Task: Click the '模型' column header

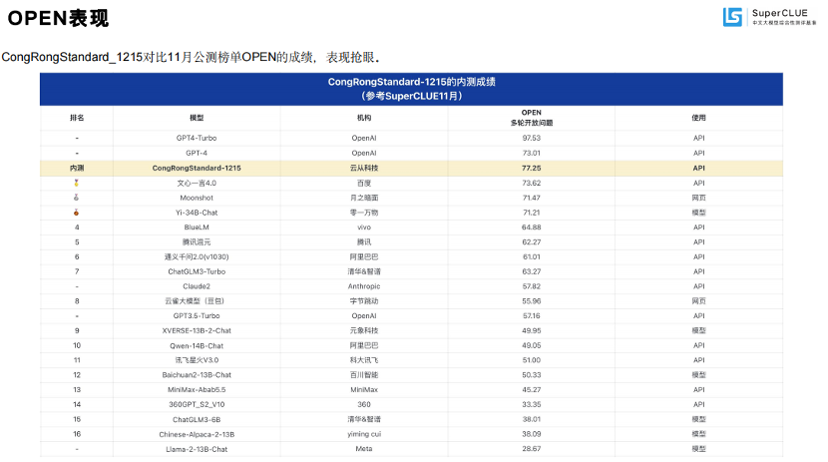Action: (196, 118)
